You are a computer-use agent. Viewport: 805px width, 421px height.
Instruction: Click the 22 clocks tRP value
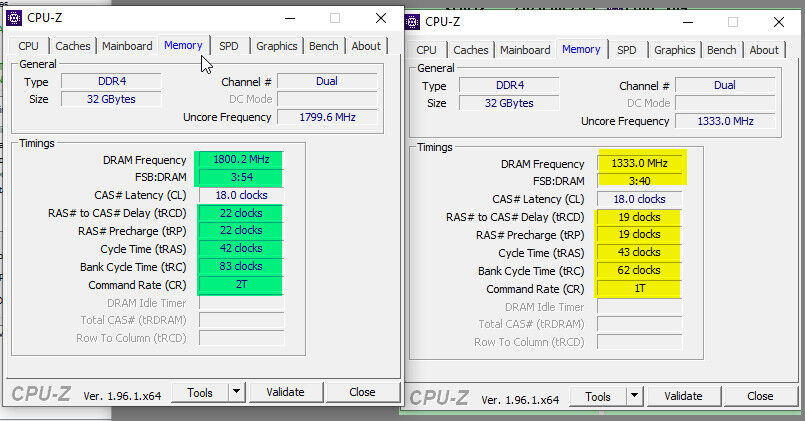241,231
